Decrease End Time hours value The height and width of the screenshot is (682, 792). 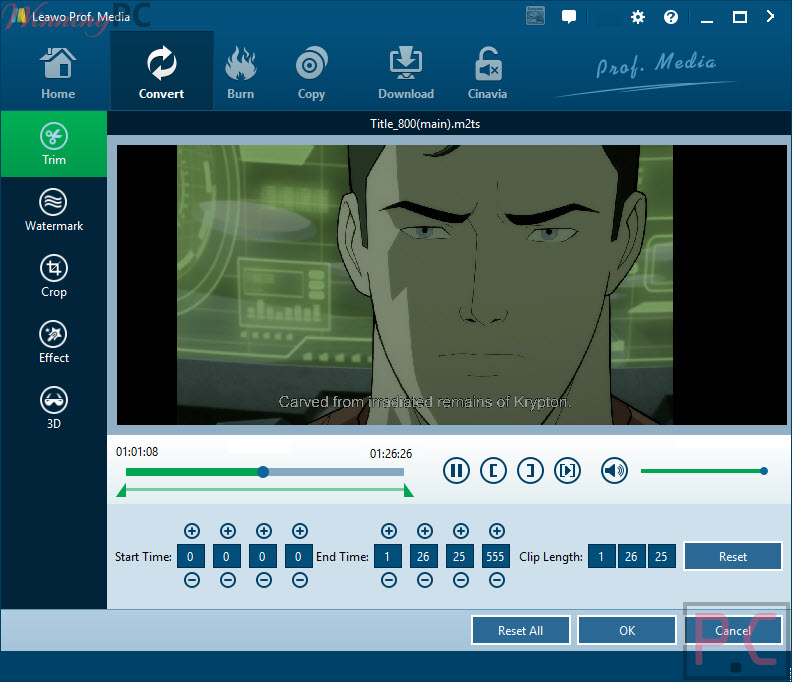coord(388,580)
